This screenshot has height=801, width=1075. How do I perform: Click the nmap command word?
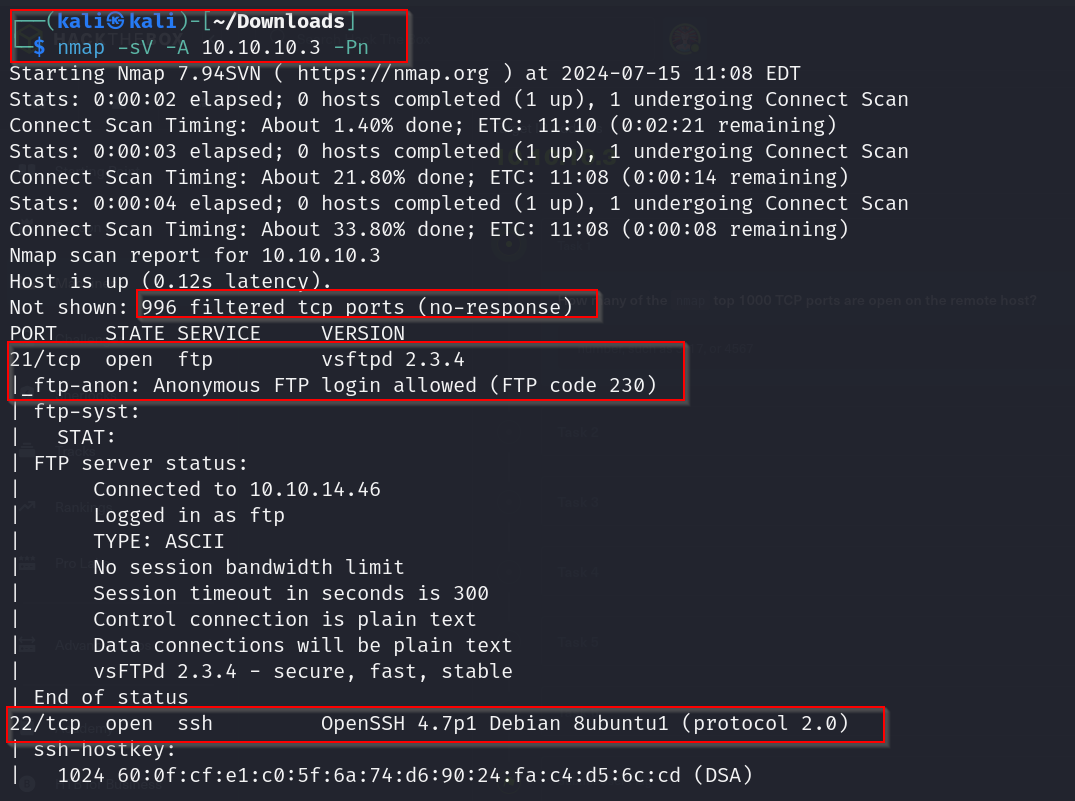(x=83, y=47)
